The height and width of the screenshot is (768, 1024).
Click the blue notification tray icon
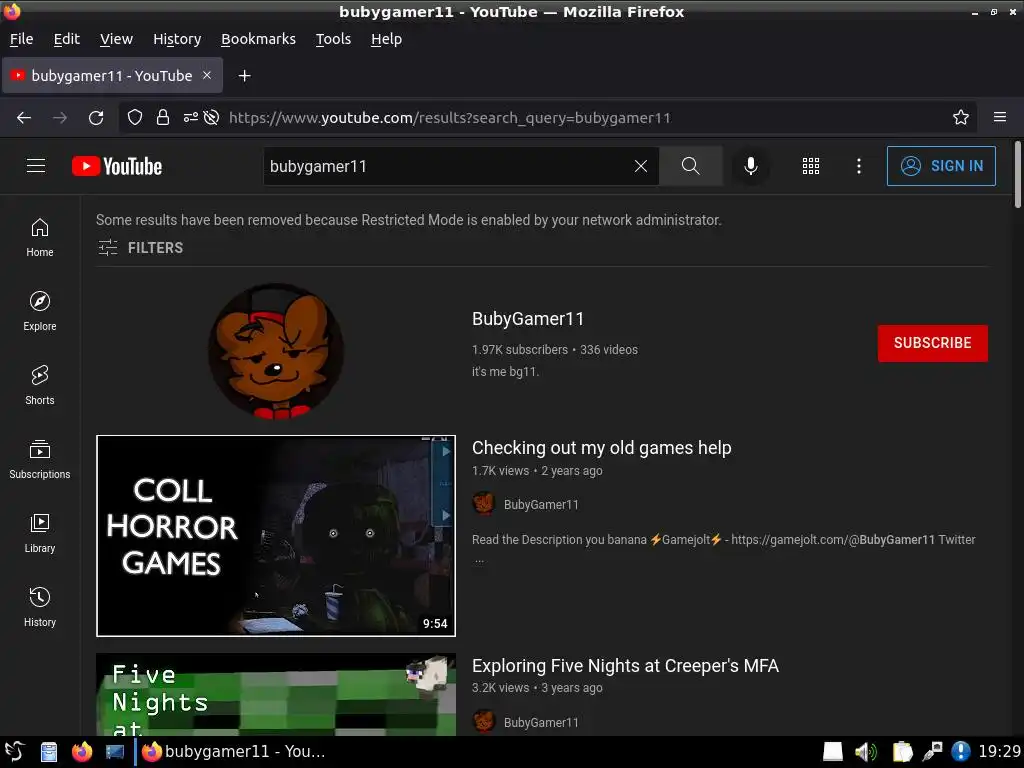(961, 752)
